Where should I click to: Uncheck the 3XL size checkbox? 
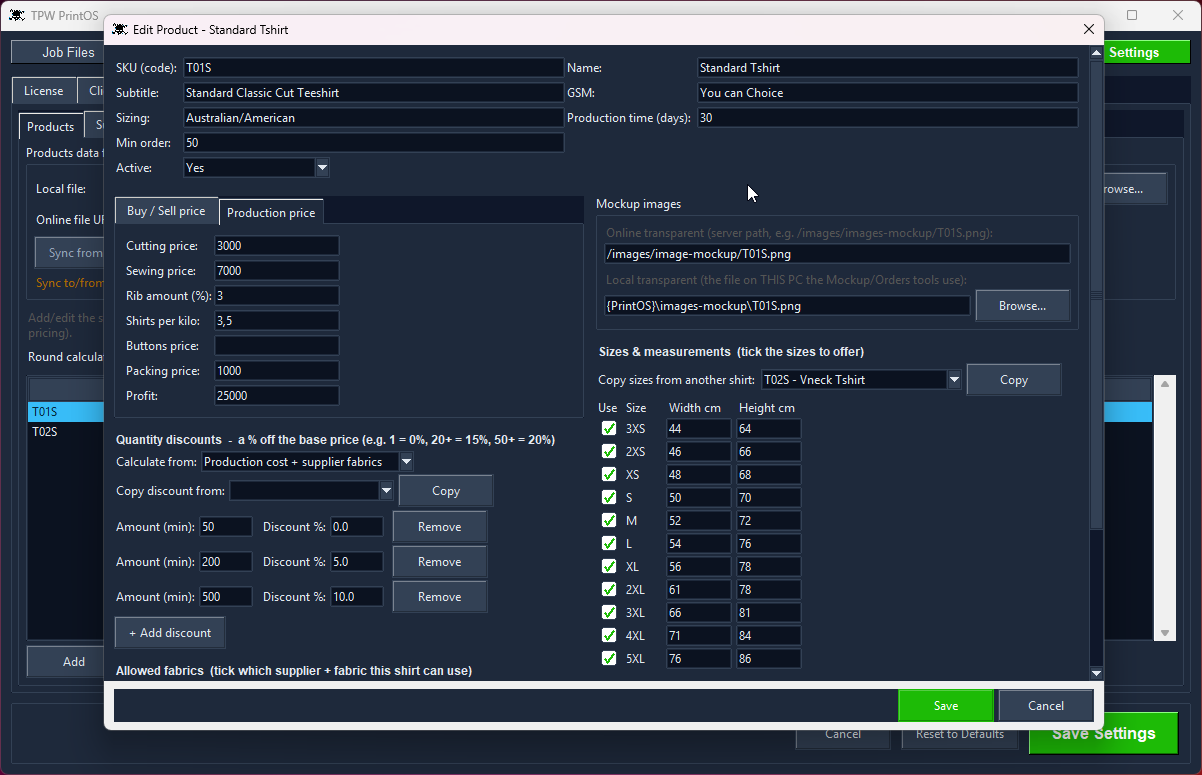click(609, 613)
